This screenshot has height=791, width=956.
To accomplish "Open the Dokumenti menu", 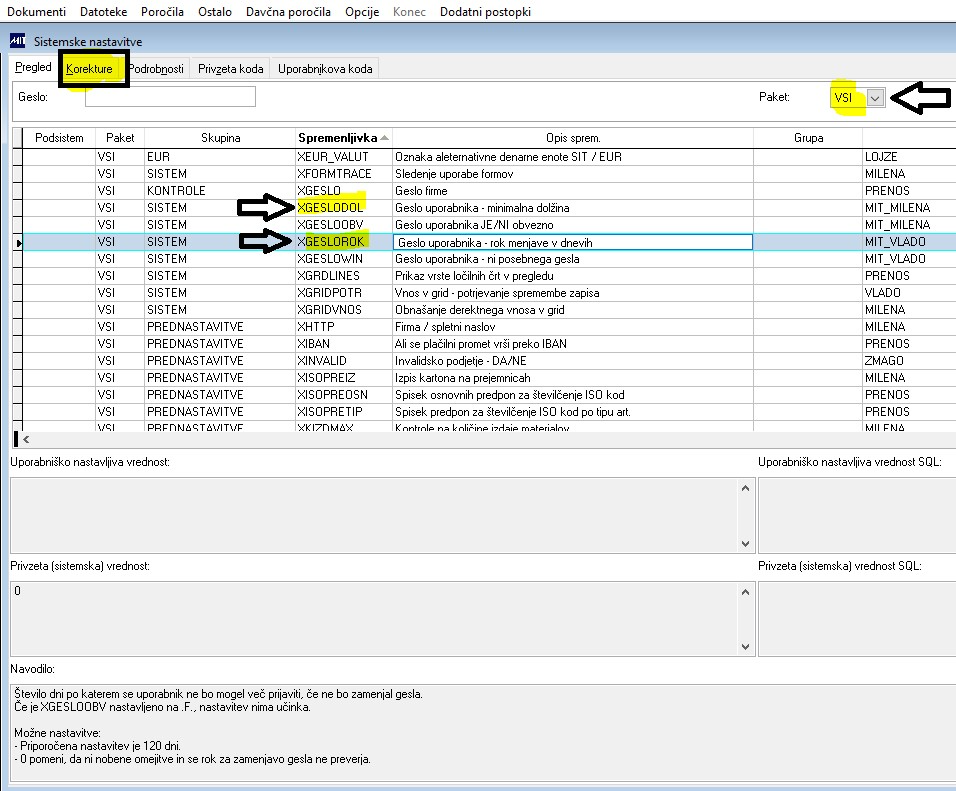I will point(37,12).
